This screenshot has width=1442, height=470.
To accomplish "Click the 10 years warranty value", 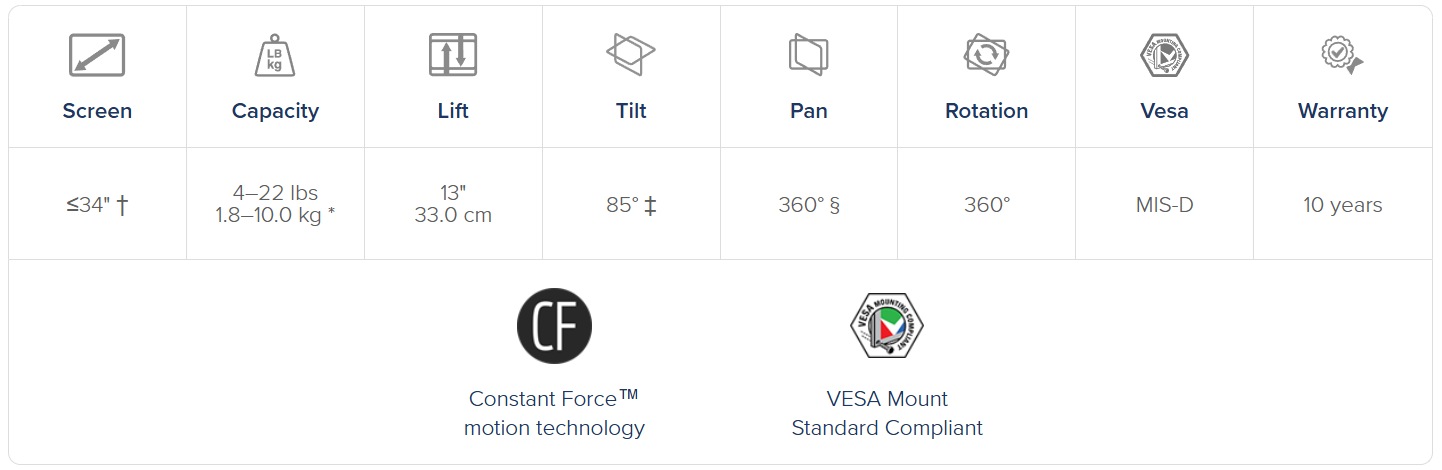I will coord(1342,206).
